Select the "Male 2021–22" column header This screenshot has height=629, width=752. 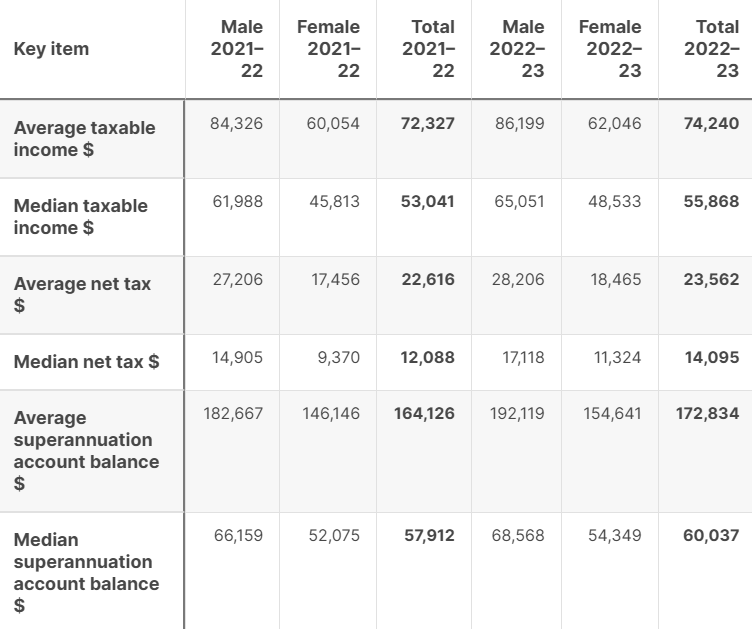(237, 49)
